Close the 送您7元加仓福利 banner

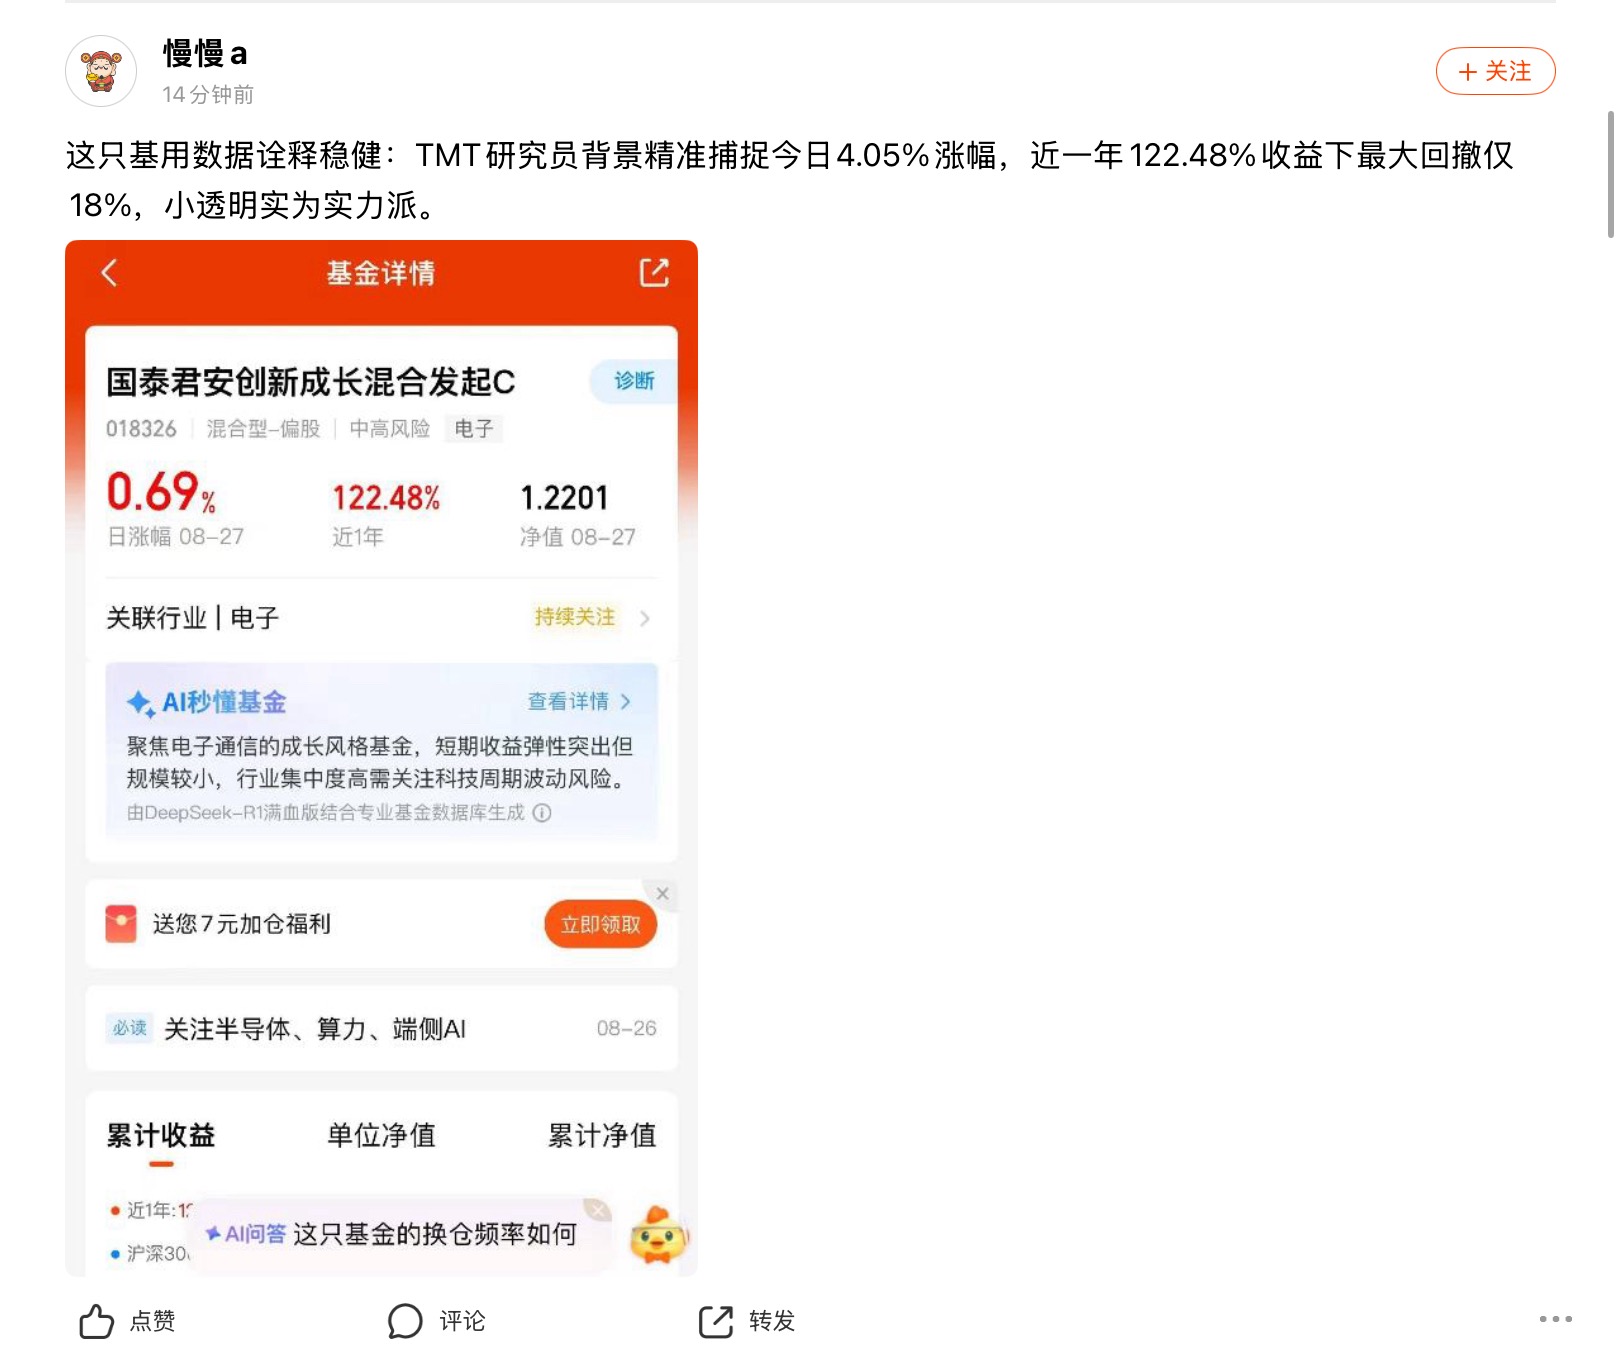(x=662, y=893)
